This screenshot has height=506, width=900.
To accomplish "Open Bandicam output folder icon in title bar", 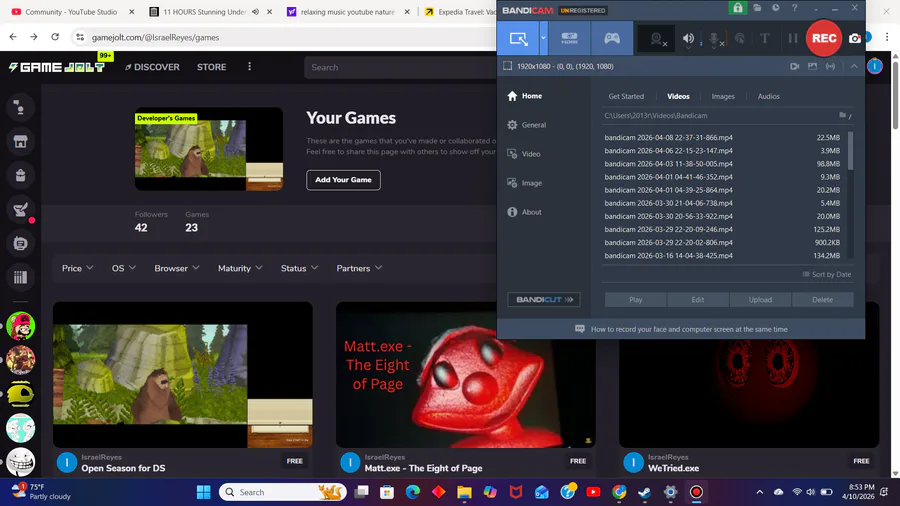I will pos(757,8).
